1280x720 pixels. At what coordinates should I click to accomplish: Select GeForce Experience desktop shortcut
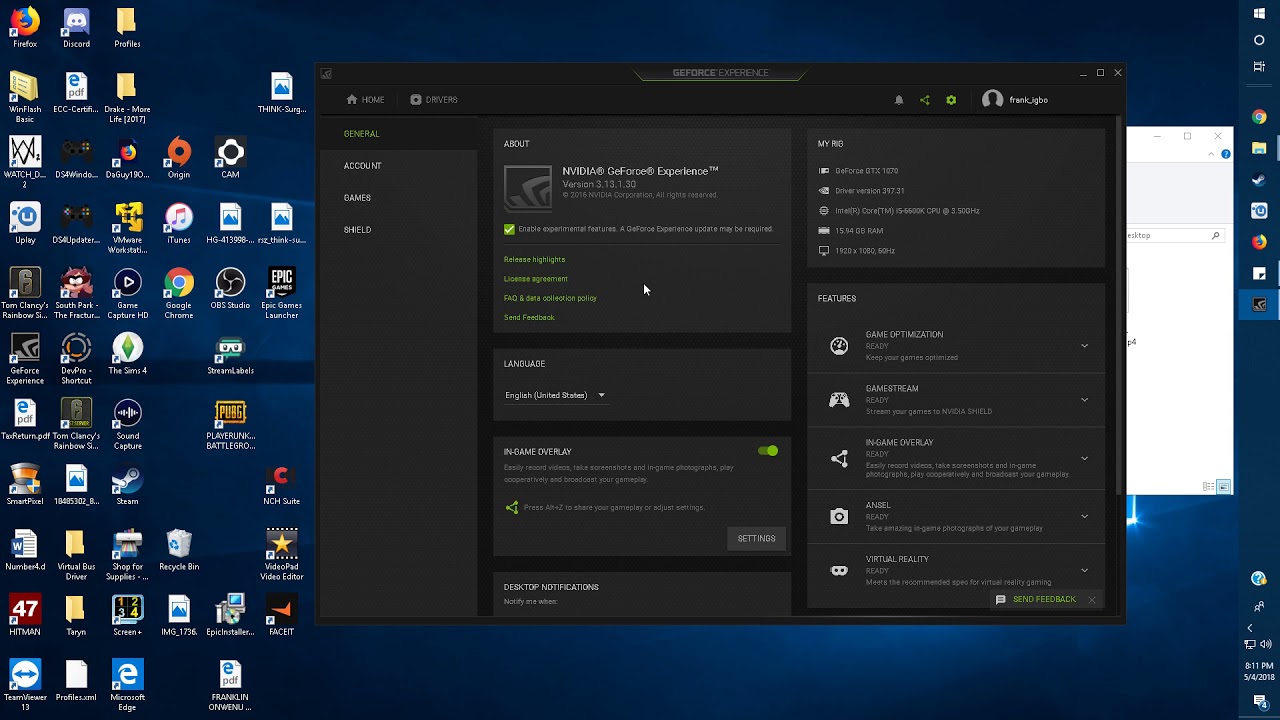tap(25, 359)
